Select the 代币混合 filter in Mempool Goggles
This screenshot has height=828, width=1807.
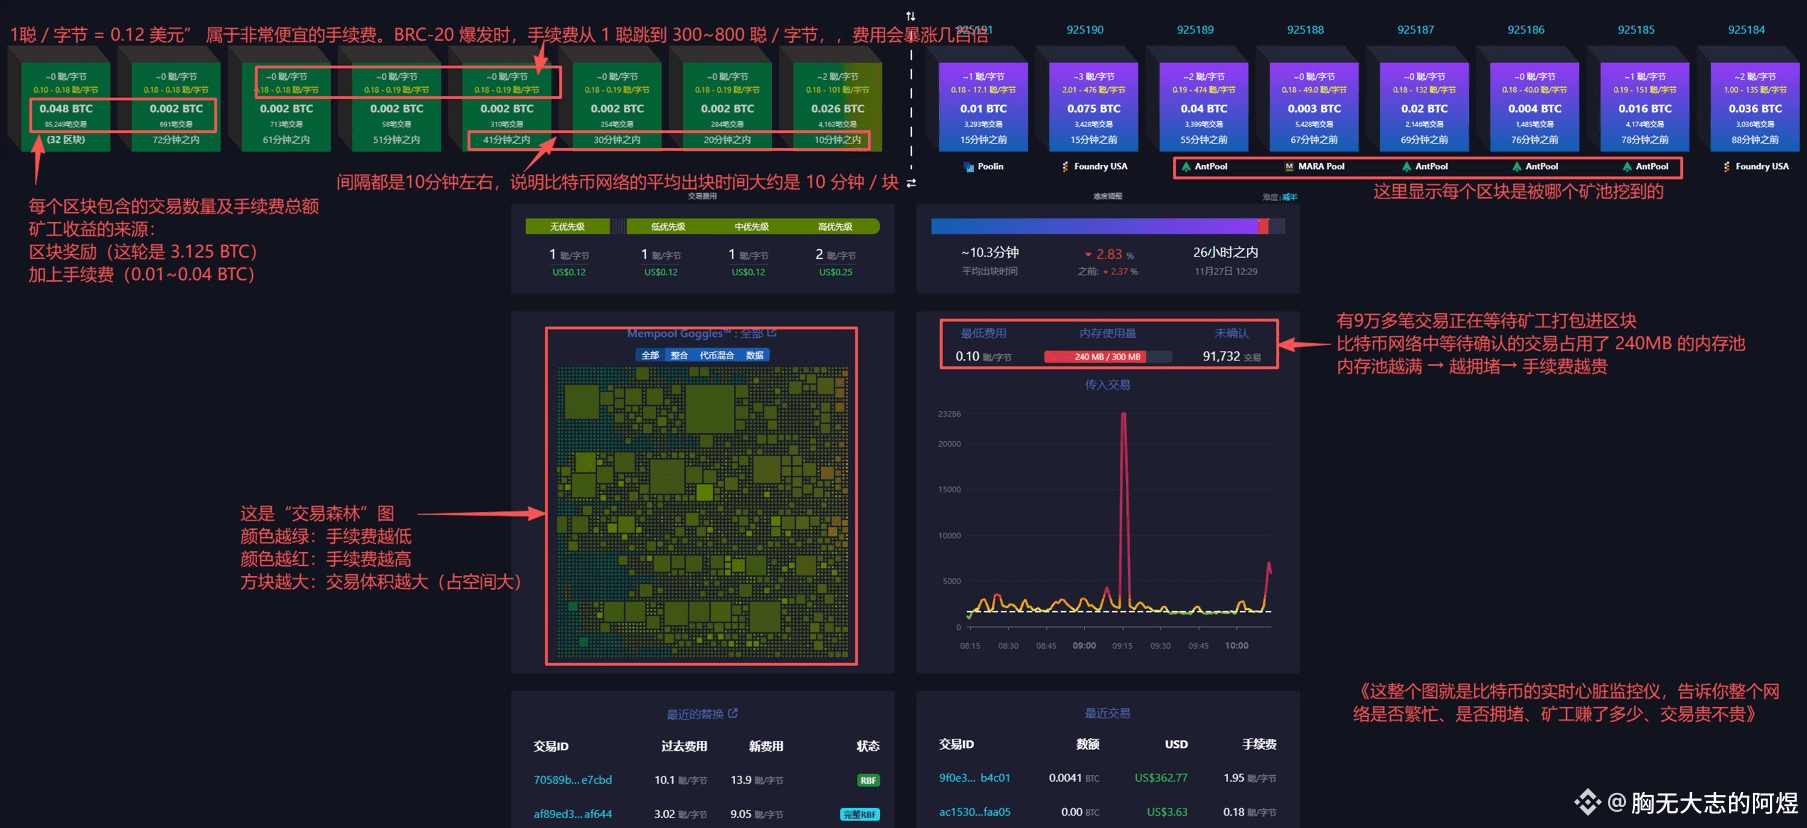pyautogui.click(x=716, y=355)
